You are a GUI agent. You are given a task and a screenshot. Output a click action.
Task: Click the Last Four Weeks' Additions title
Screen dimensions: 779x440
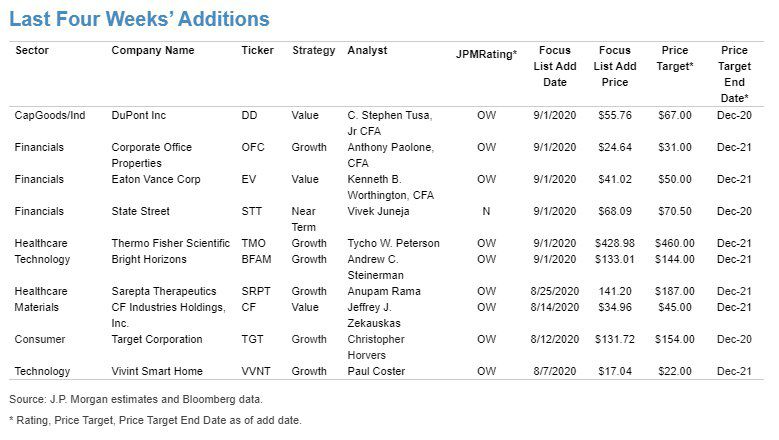coord(140,19)
